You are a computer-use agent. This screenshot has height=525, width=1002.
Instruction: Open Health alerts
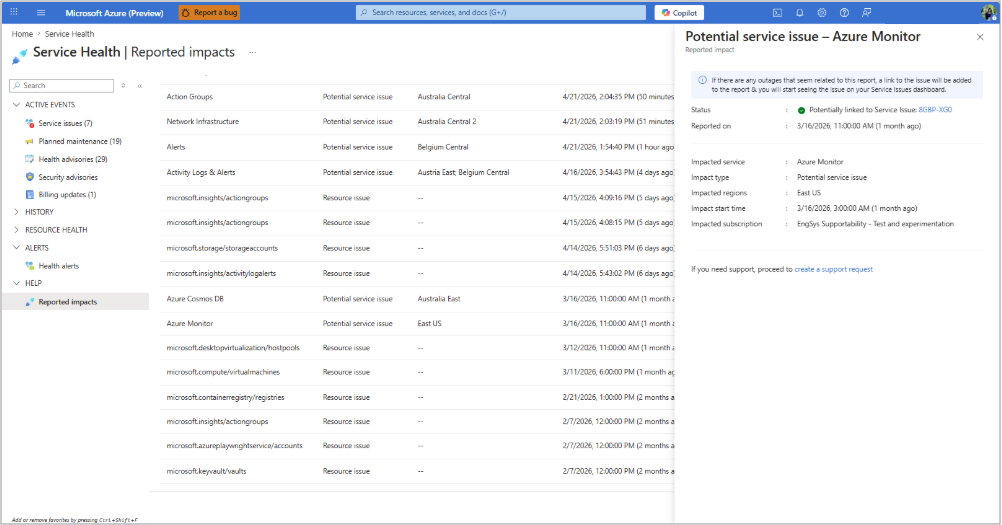59,266
